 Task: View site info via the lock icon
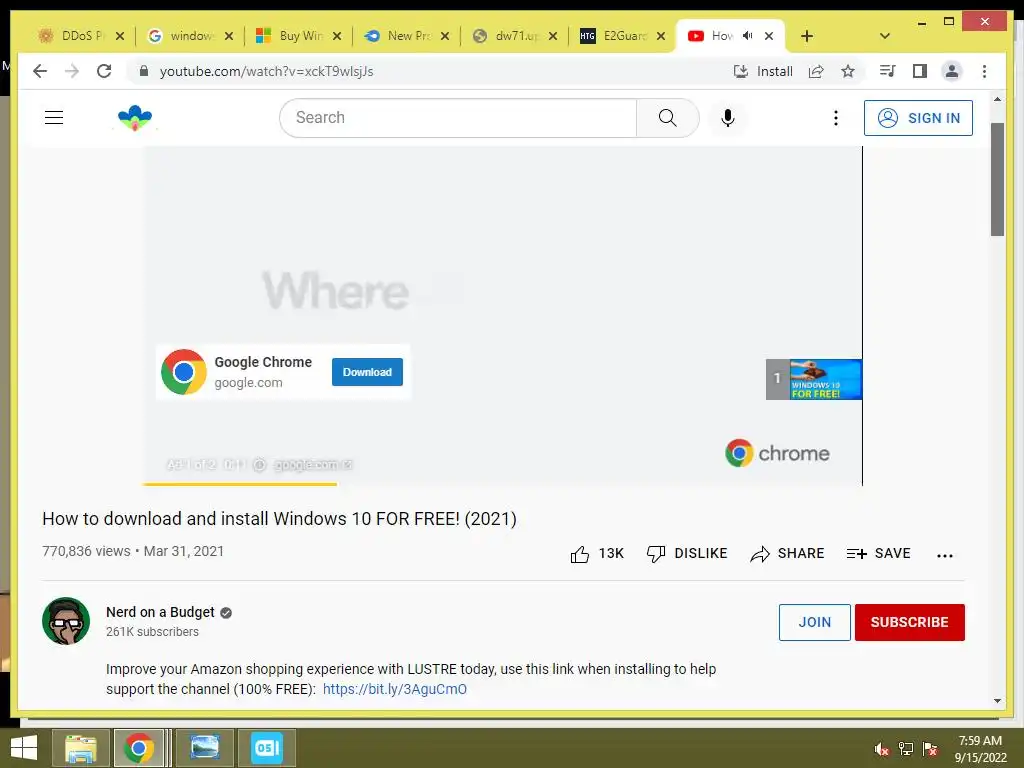[144, 71]
